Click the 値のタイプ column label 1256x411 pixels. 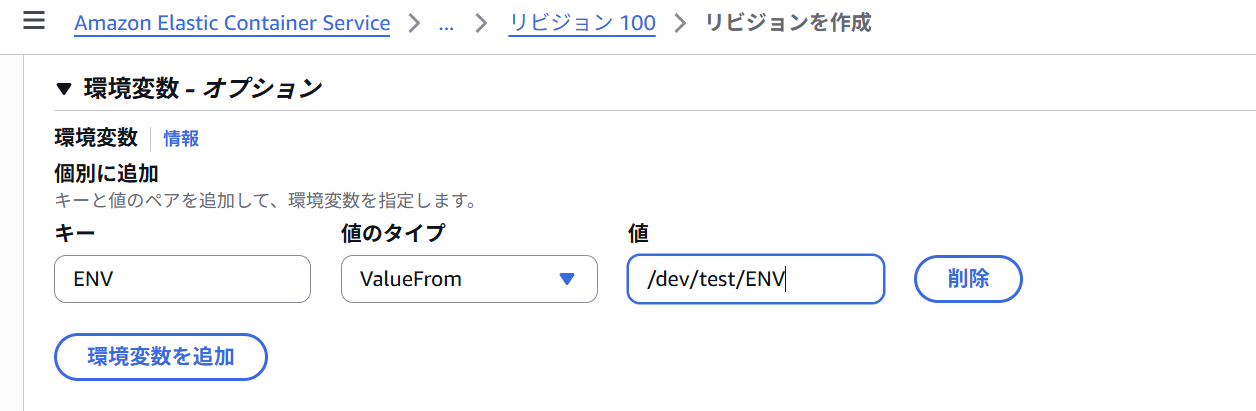pos(393,233)
